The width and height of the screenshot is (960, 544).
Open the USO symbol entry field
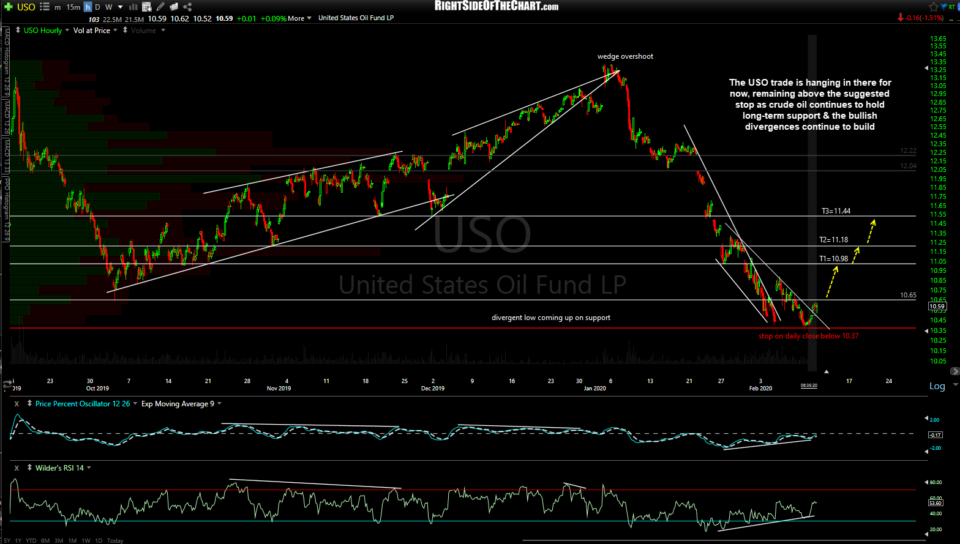point(26,7)
